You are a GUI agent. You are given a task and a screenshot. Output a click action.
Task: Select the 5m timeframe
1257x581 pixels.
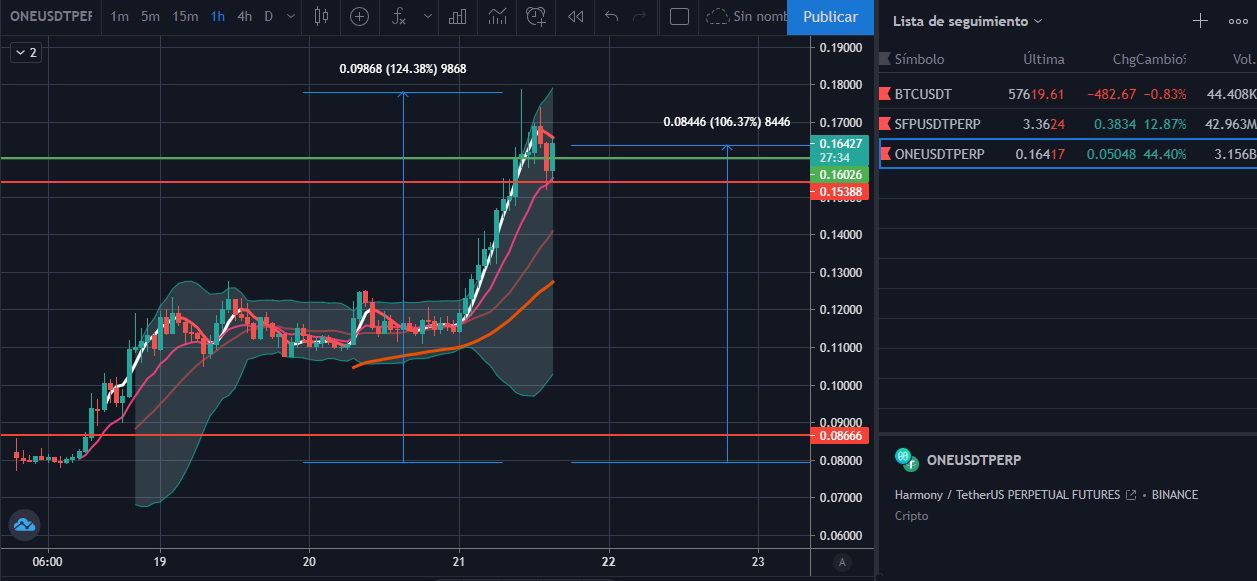(x=150, y=16)
